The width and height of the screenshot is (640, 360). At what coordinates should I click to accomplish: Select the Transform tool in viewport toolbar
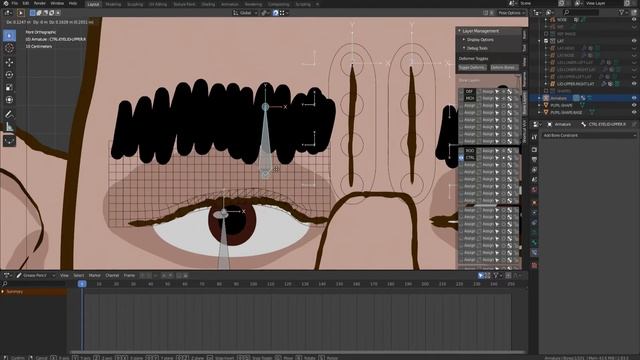point(9,100)
